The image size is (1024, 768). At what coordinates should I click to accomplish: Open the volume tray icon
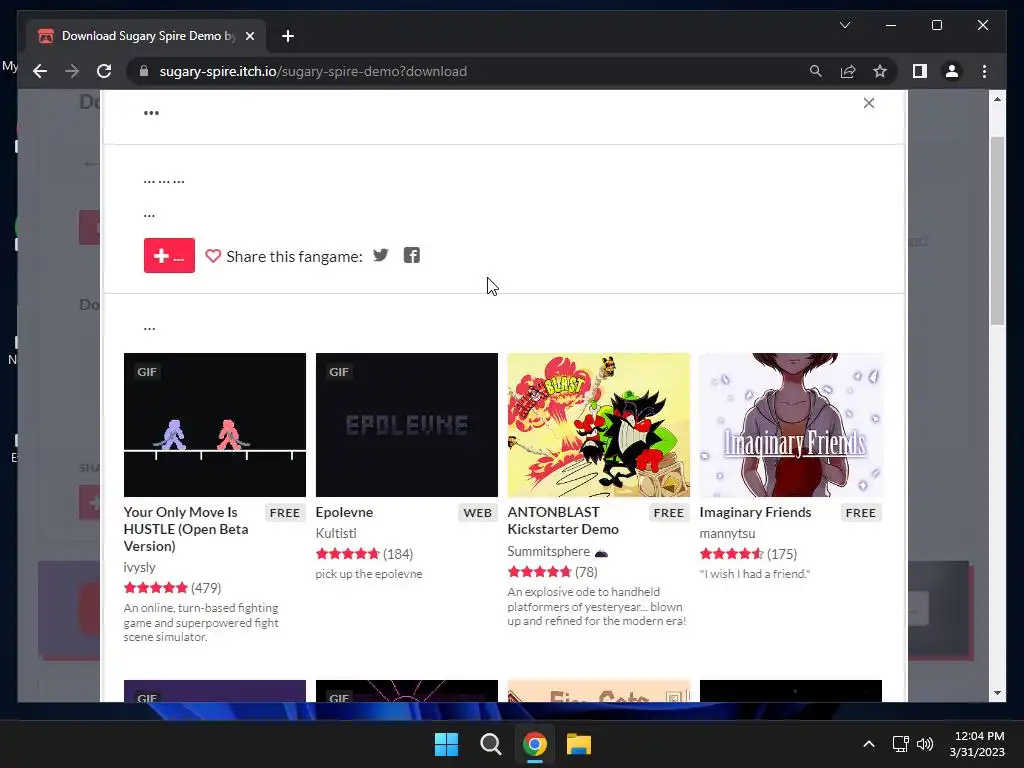coord(925,744)
